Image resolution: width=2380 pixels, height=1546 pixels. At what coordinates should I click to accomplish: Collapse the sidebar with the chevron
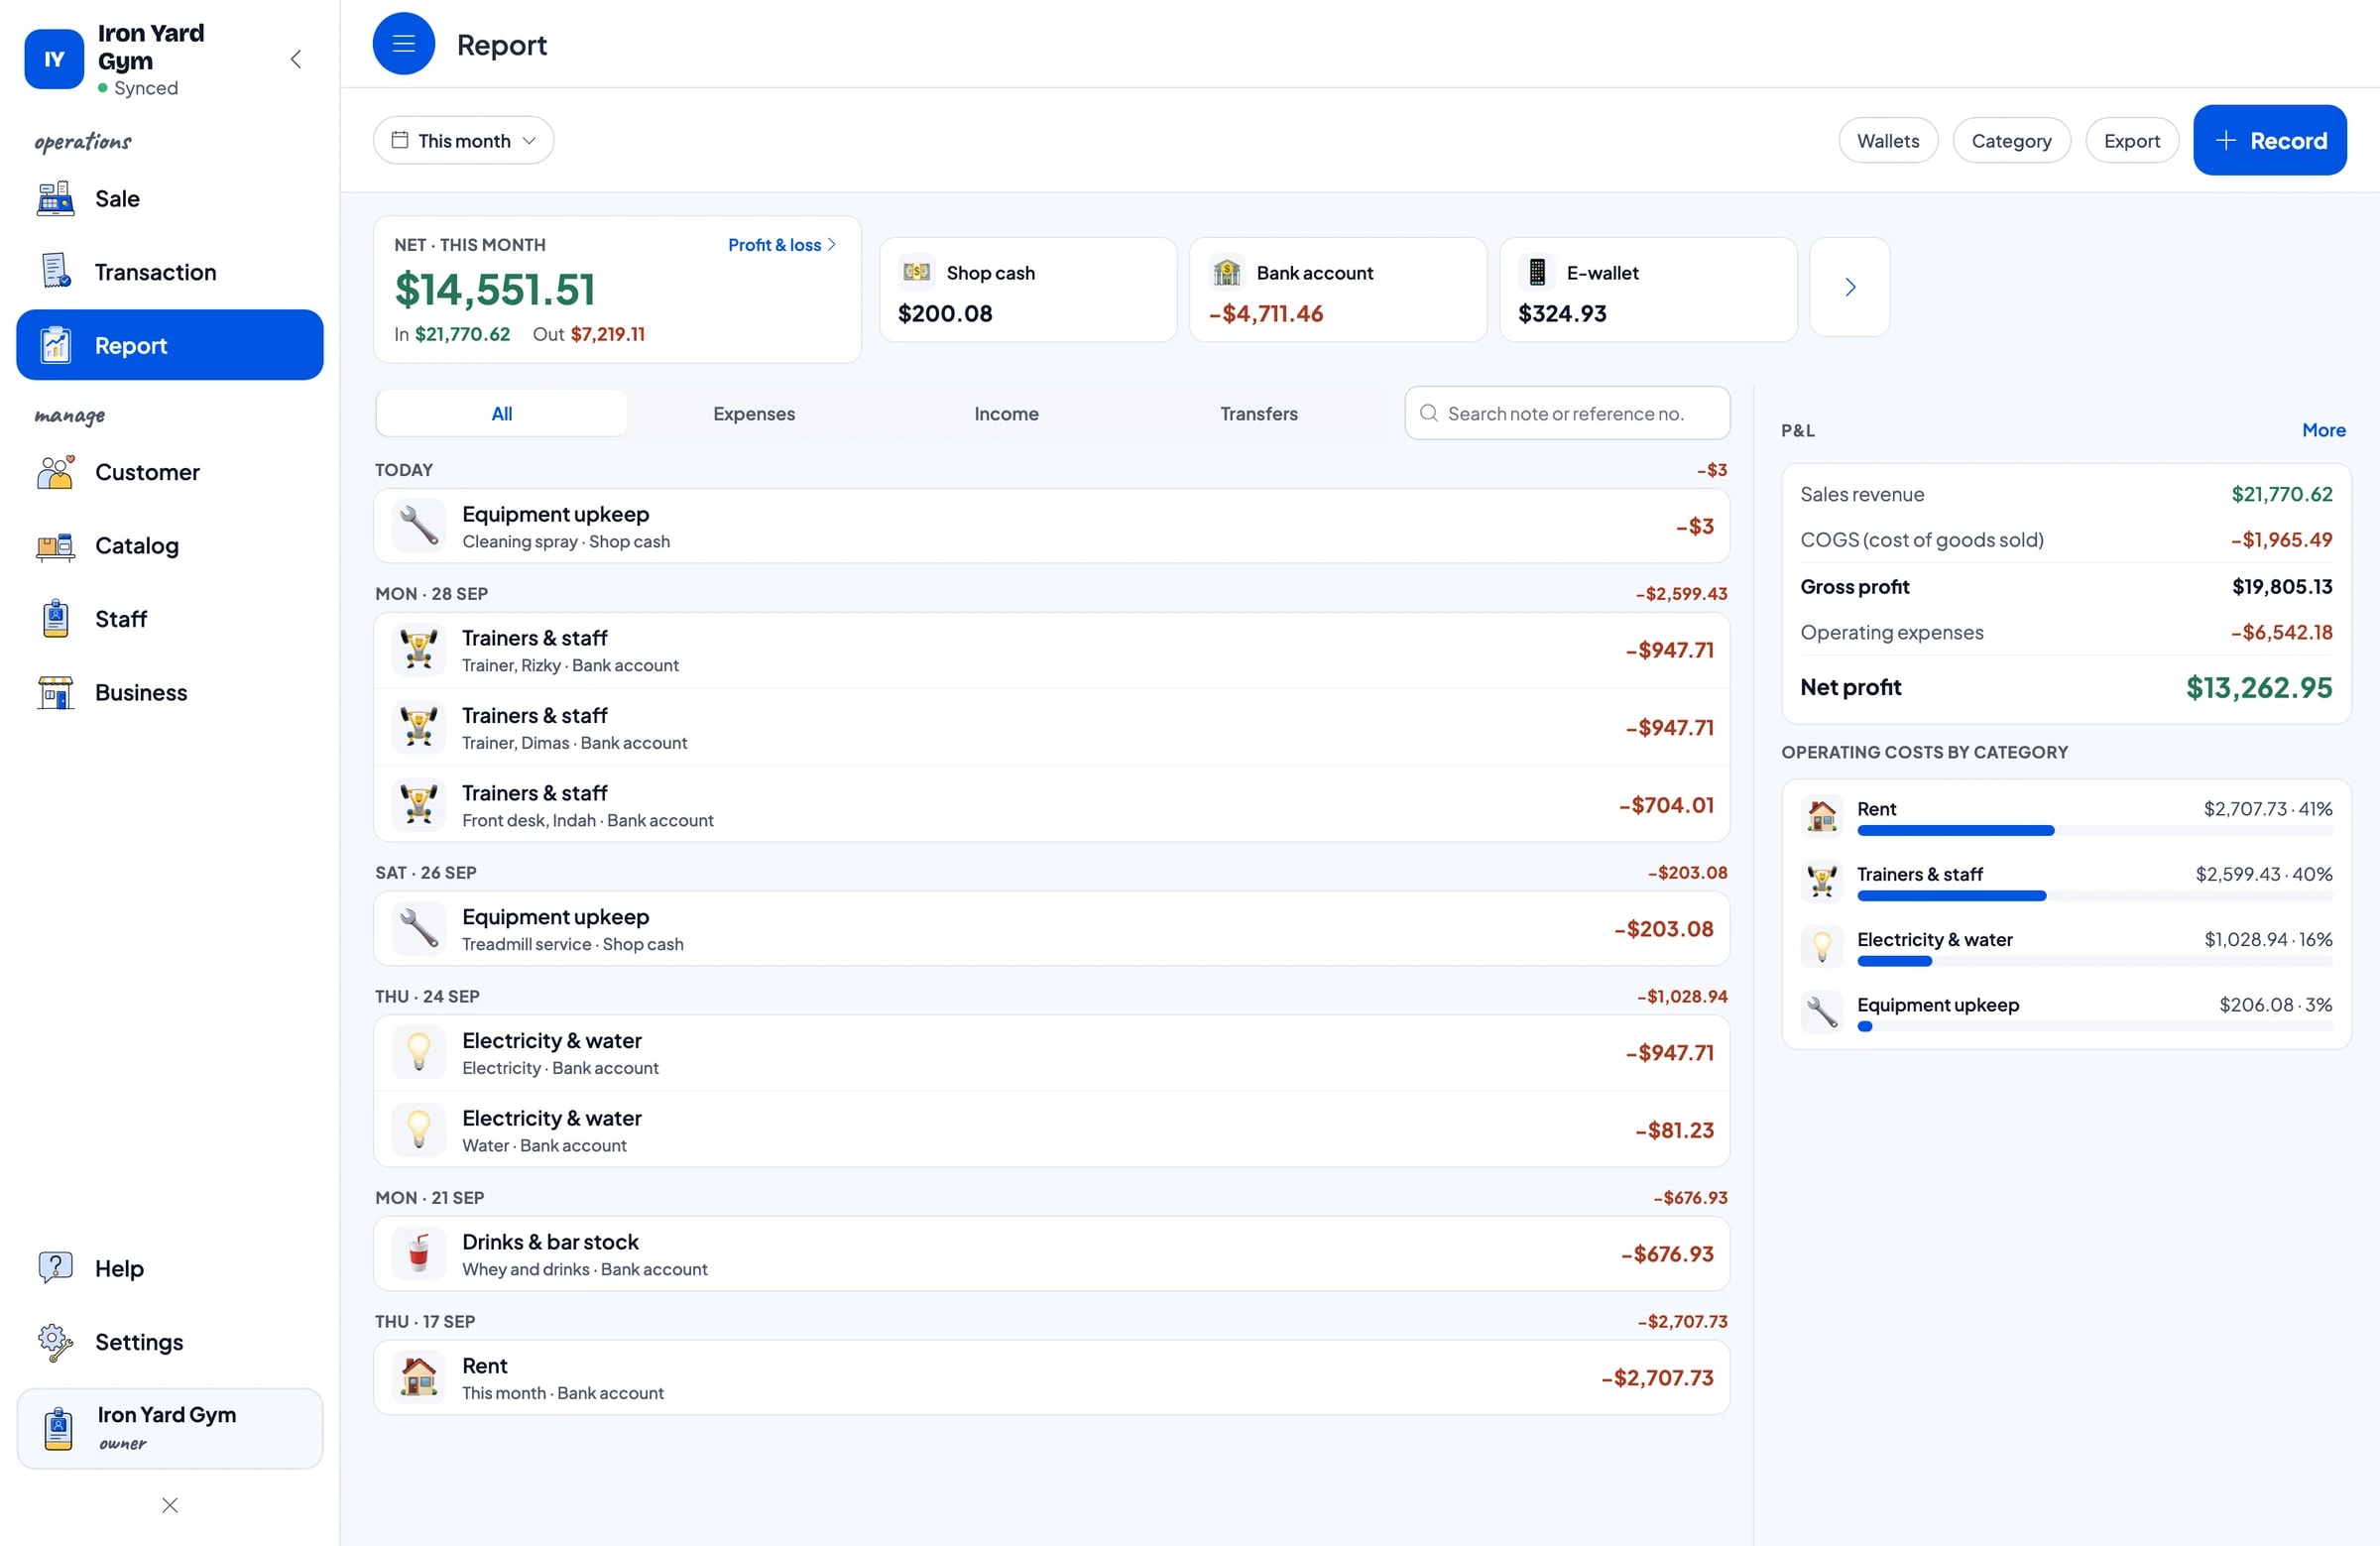click(x=296, y=59)
